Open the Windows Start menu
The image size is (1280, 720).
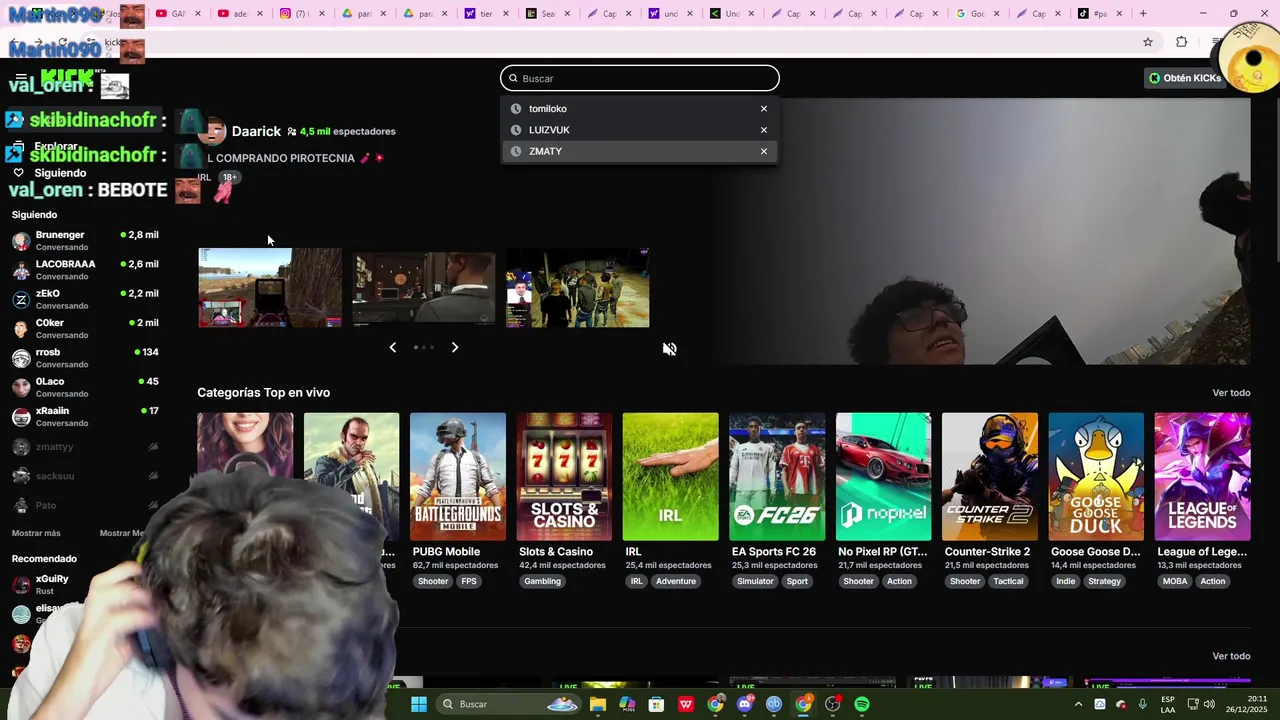tap(419, 704)
